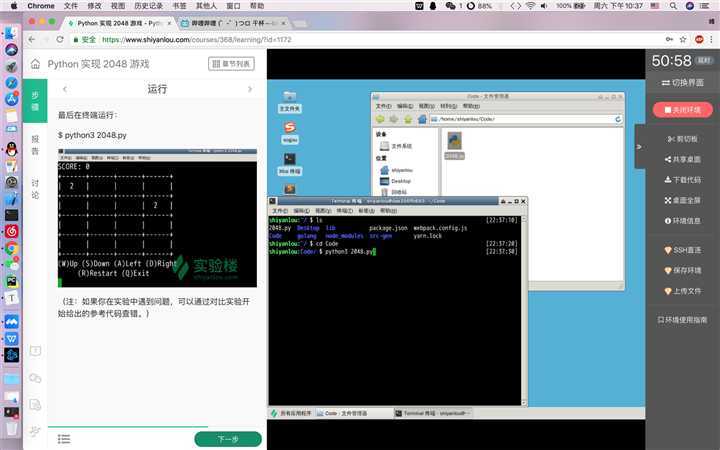Open file manager 文件 menu
Viewport: 720px width, 450px height.
[383, 106]
